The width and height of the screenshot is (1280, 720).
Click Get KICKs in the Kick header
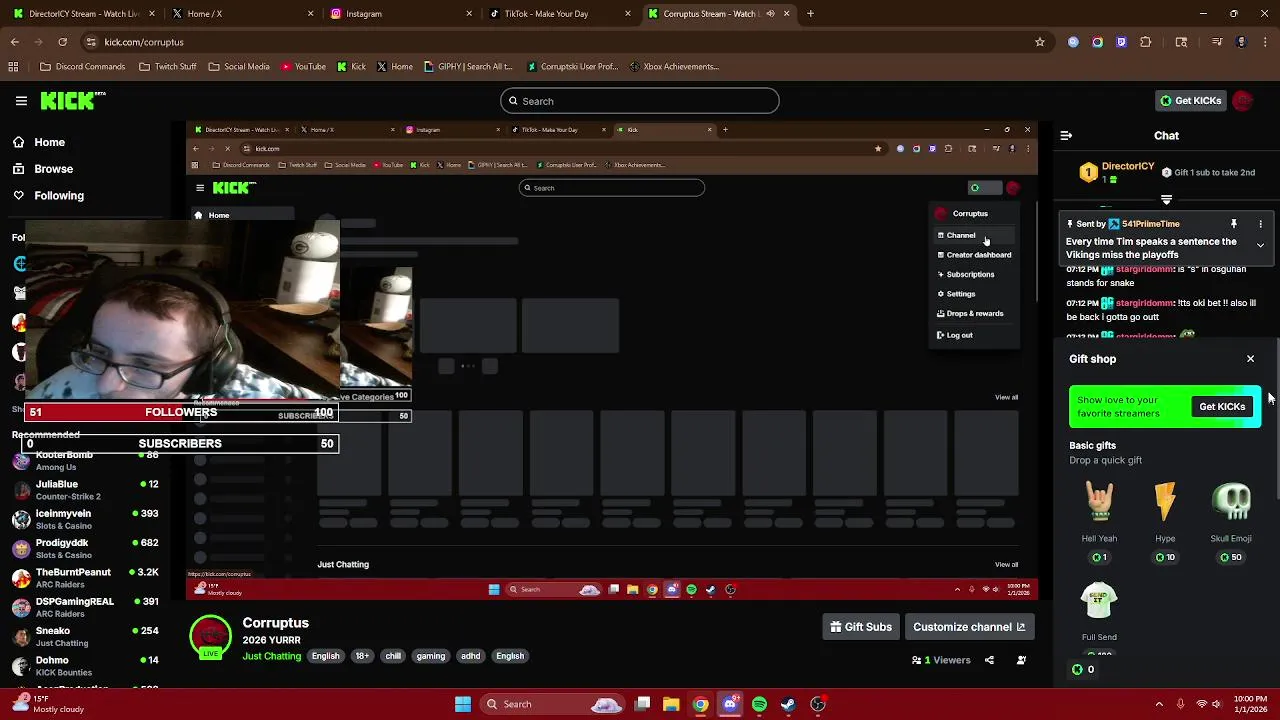tap(1190, 101)
